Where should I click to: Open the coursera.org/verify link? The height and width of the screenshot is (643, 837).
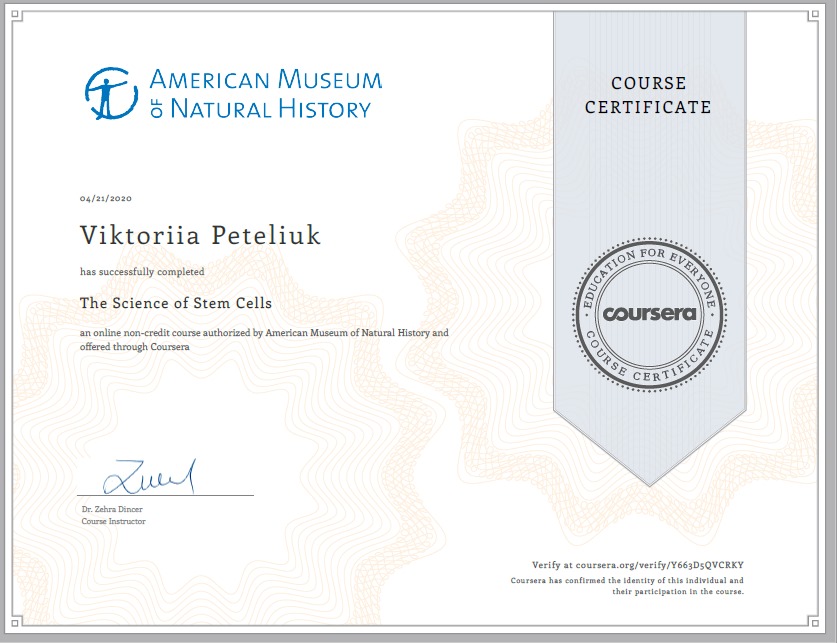659,565
